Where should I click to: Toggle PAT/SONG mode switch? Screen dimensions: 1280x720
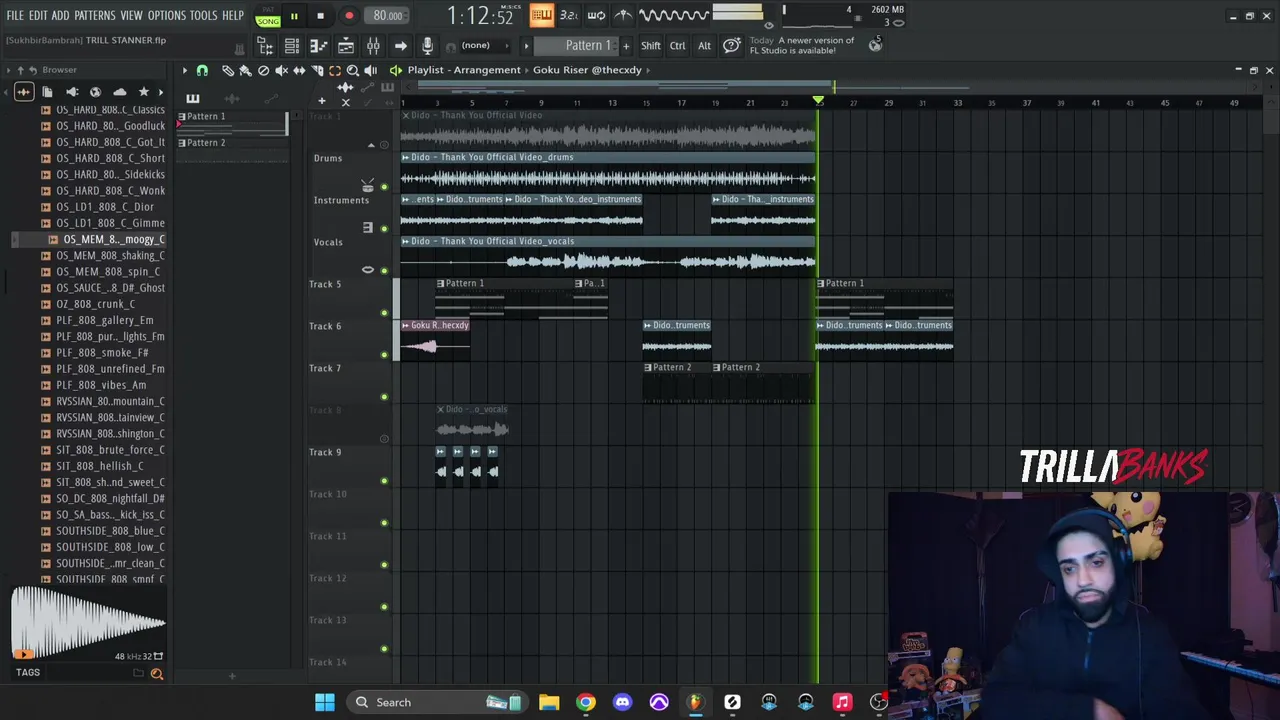coord(267,17)
